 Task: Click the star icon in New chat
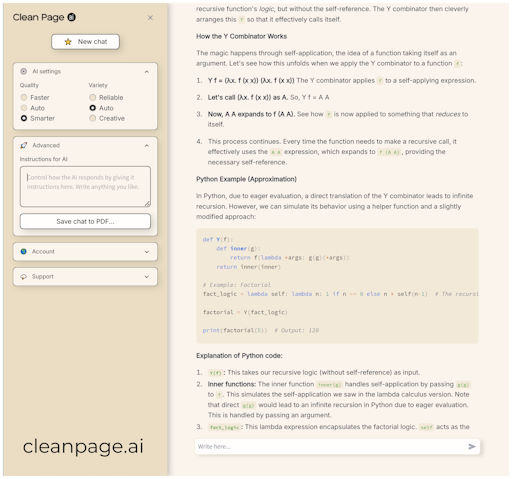(x=68, y=42)
